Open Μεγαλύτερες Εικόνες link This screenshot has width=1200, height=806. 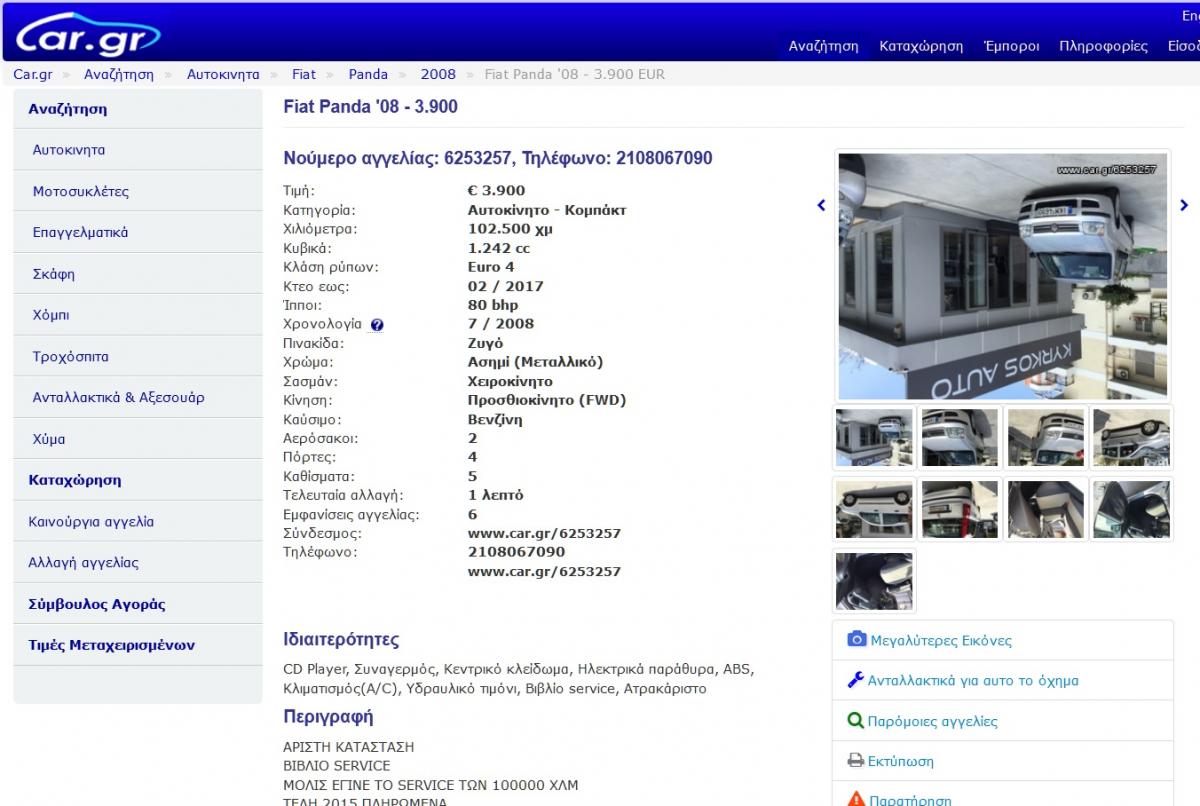pyautogui.click(x=941, y=641)
